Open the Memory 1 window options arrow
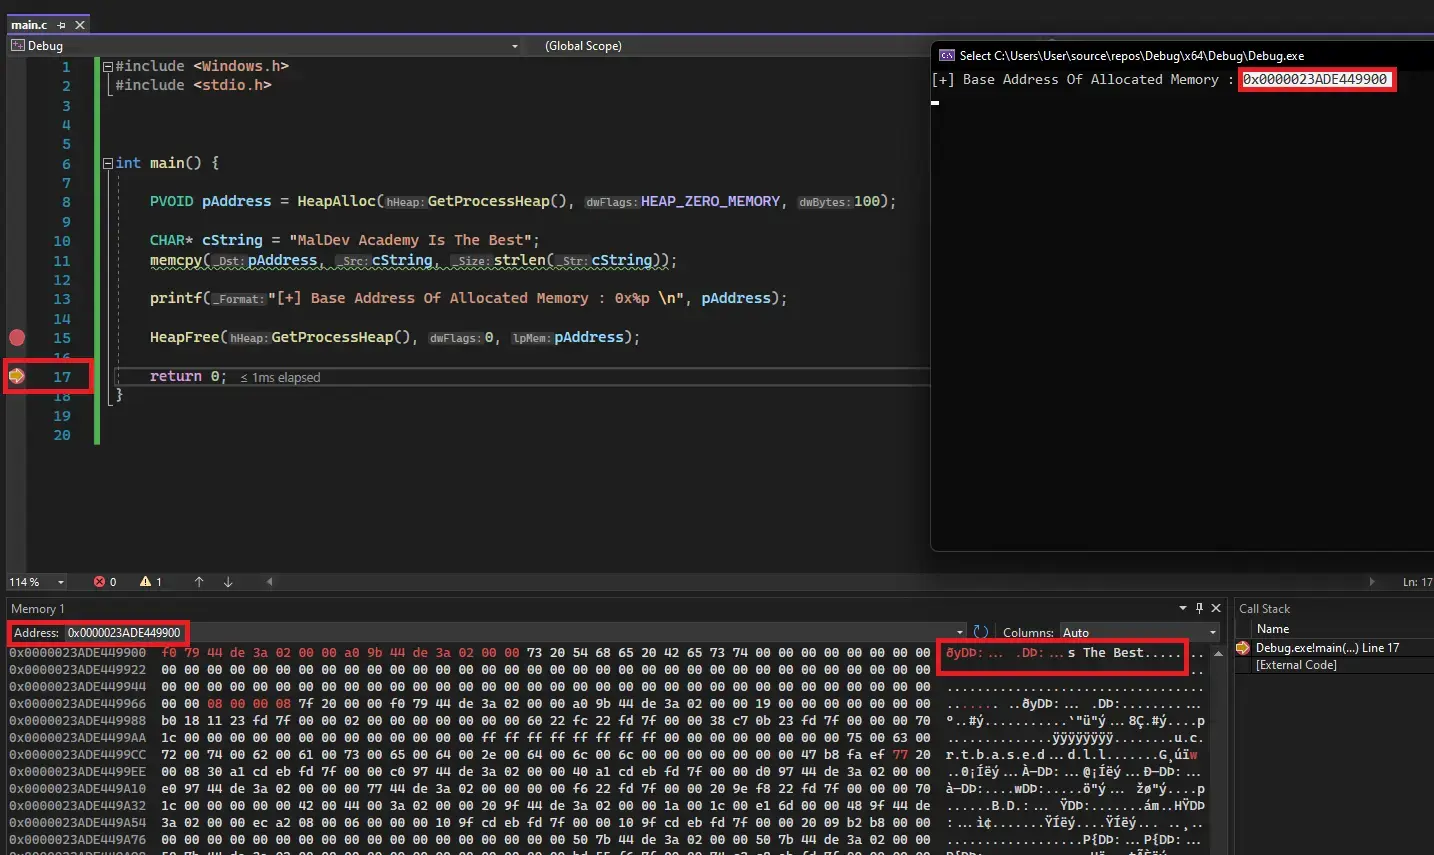 pyautogui.click(x=1182, y=608)
